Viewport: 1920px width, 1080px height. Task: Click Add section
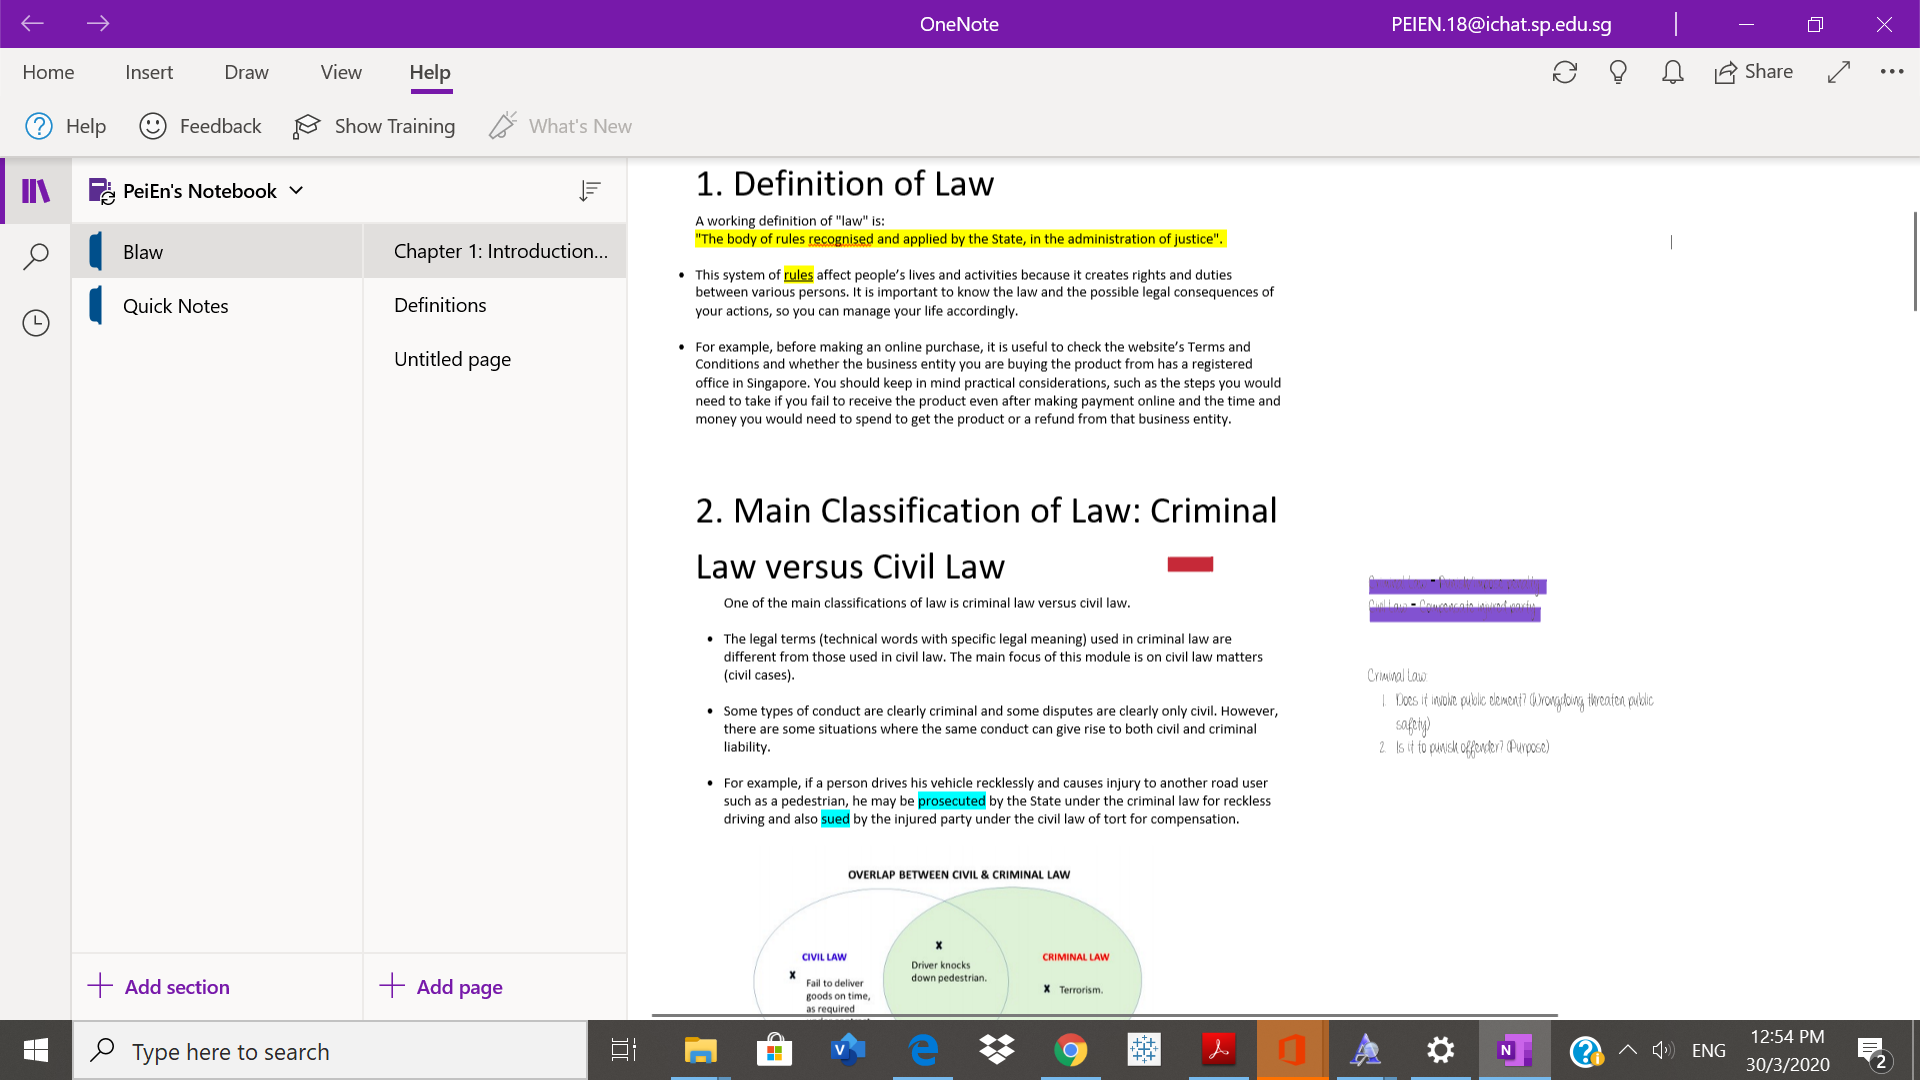159,987
